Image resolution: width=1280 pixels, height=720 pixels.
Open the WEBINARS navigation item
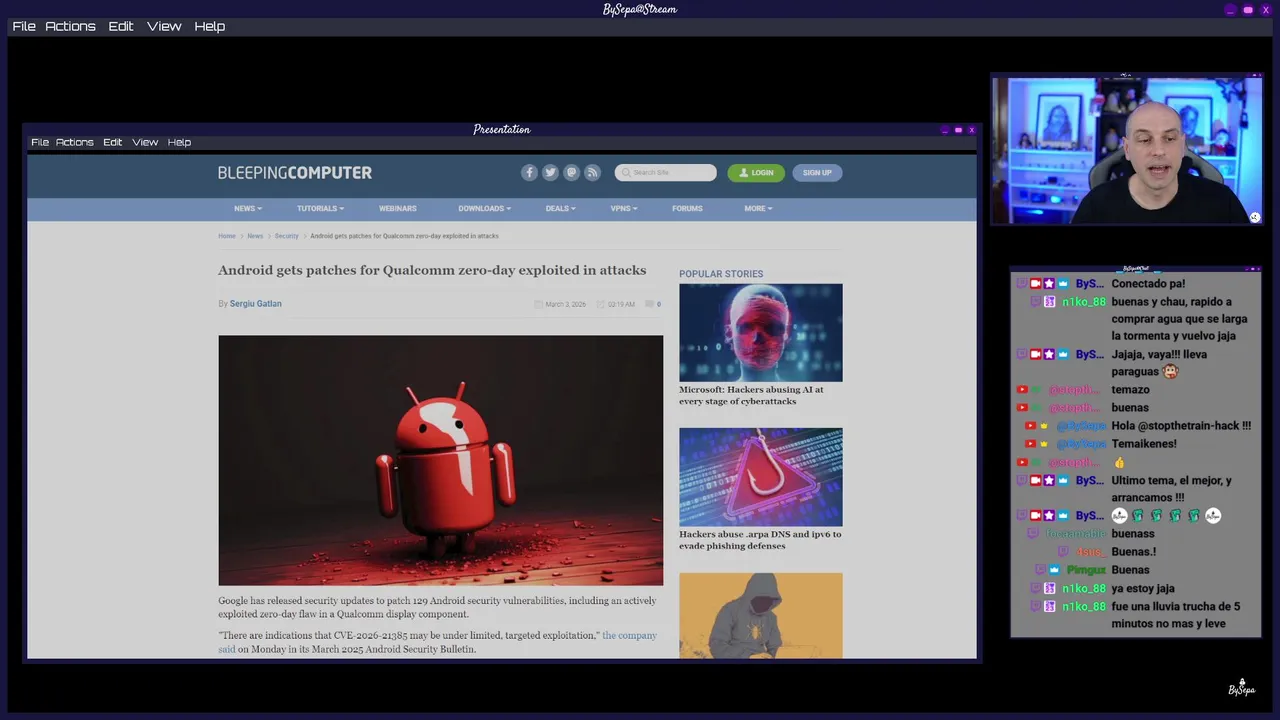[397, 208]
